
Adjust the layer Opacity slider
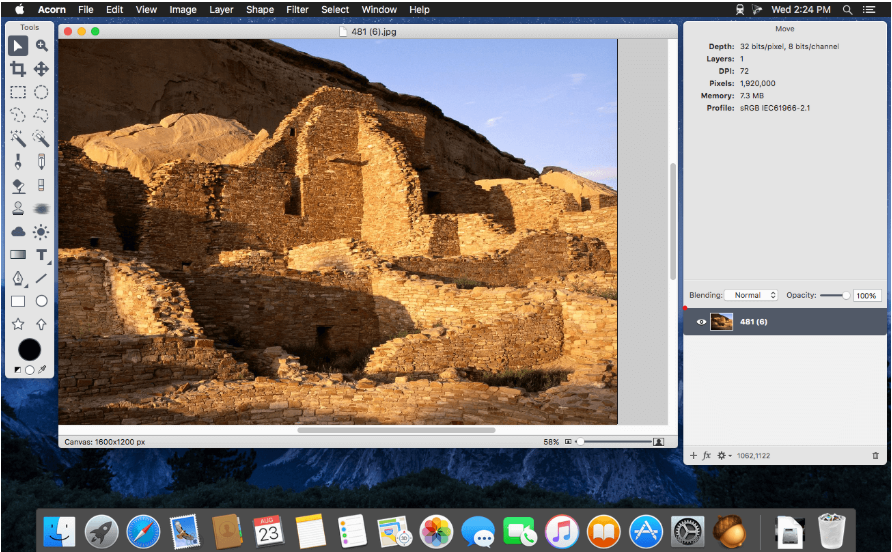846,295
